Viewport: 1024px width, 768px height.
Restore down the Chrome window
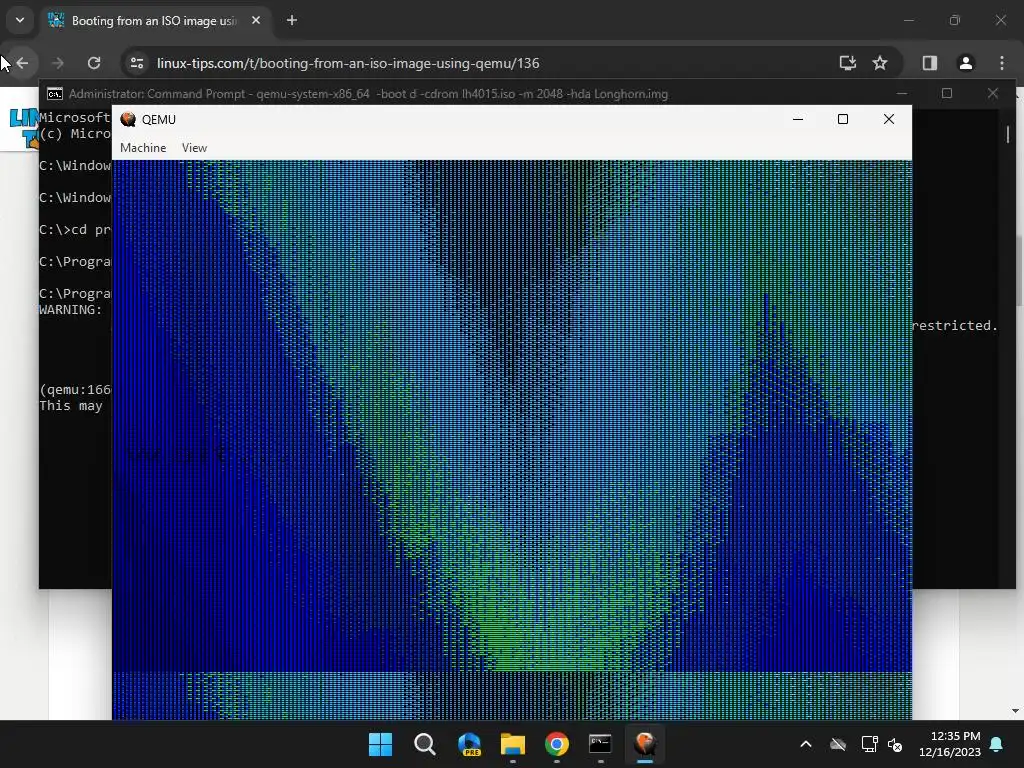pyautogui.click(x=955, y=20)
